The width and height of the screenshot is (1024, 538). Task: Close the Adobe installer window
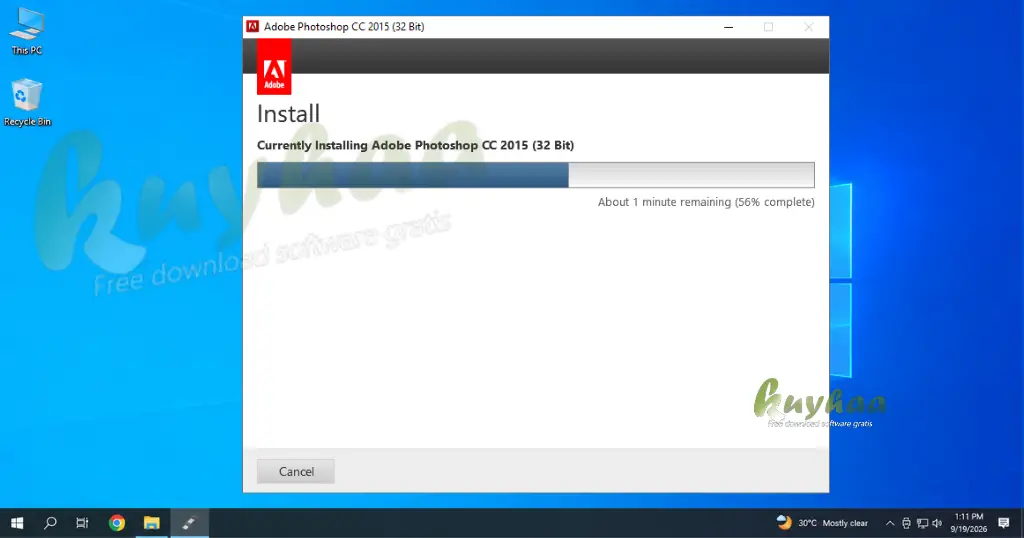click(808, 27)
